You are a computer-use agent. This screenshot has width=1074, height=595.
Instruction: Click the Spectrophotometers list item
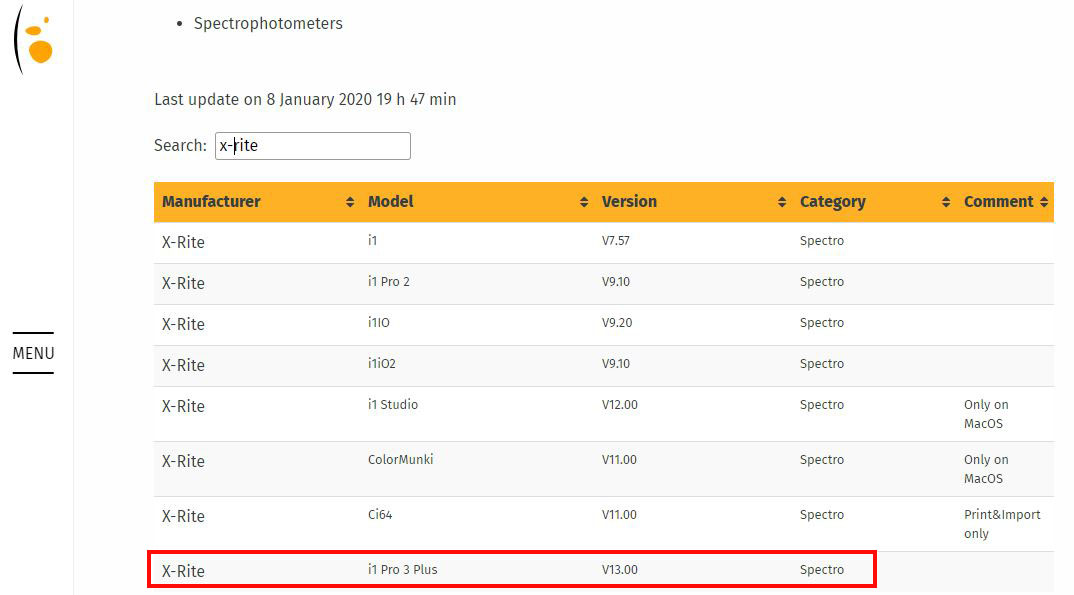coord(268,23)
